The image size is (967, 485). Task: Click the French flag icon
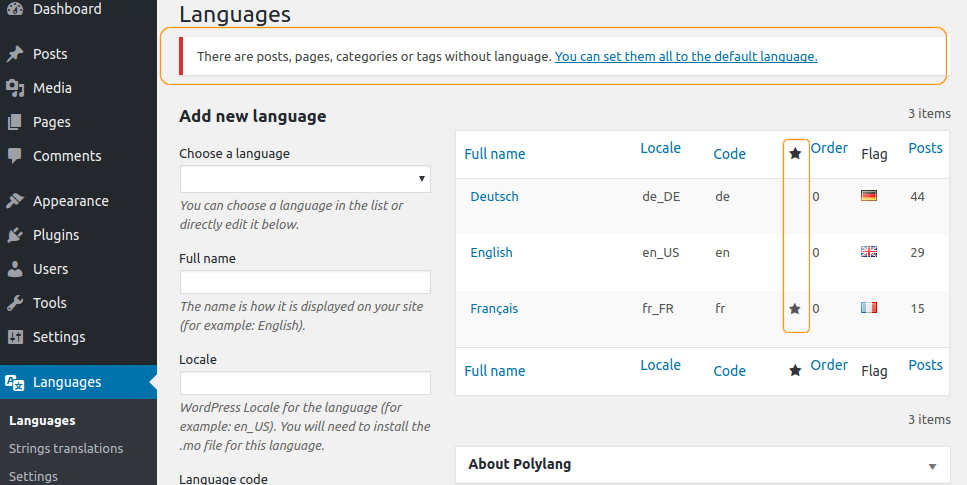pyautogui.click(x=869, y=307)
